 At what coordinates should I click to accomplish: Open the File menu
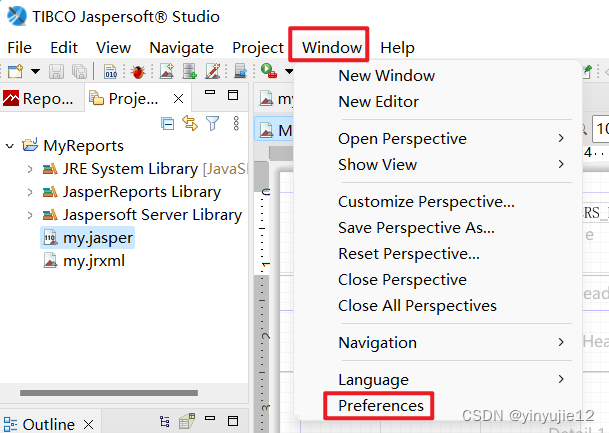19,48
